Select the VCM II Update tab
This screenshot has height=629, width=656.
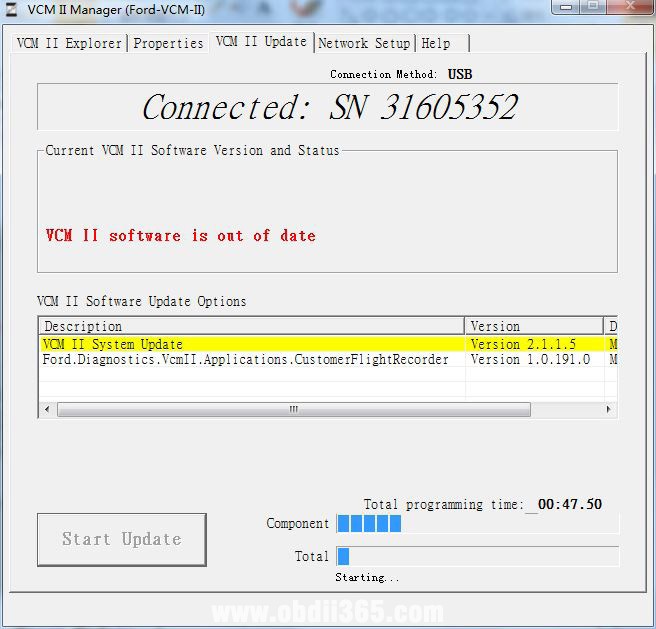coord(261,42)
